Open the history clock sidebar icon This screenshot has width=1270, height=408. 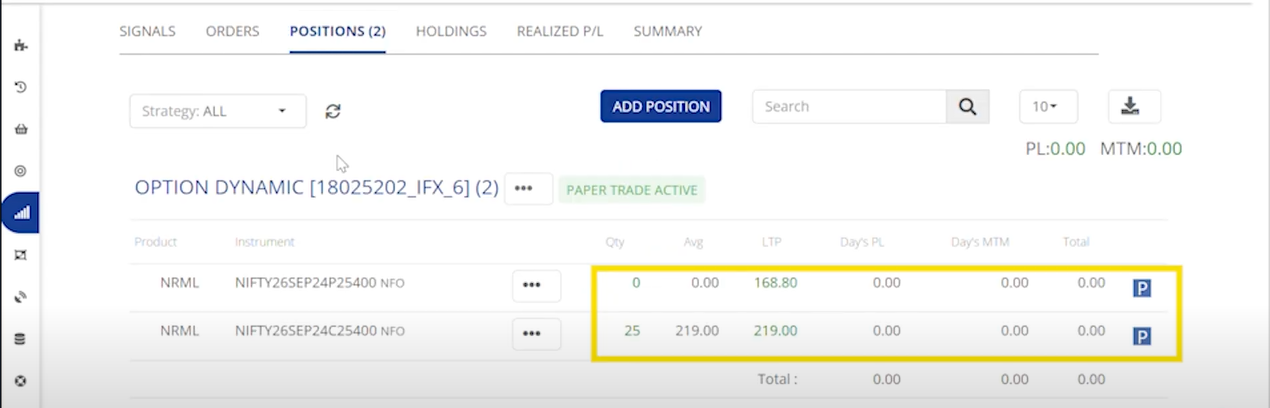coord(20,87)
